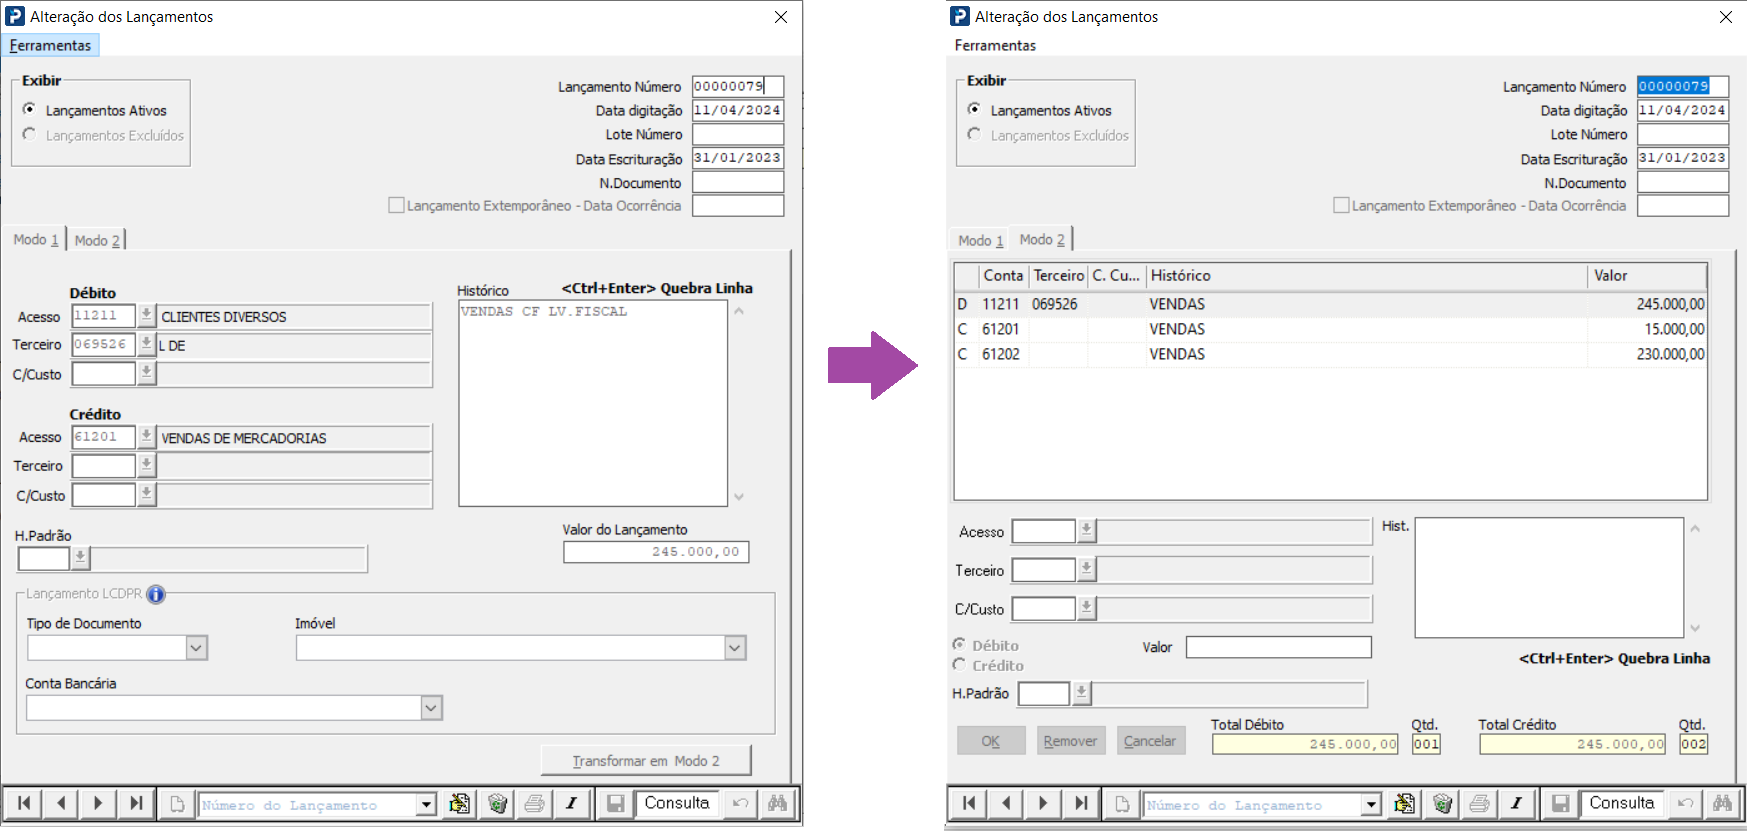Screen dimensions: 1754x832
Task: Click recycle bin delete icon in right window
Action: [1442, 804]
